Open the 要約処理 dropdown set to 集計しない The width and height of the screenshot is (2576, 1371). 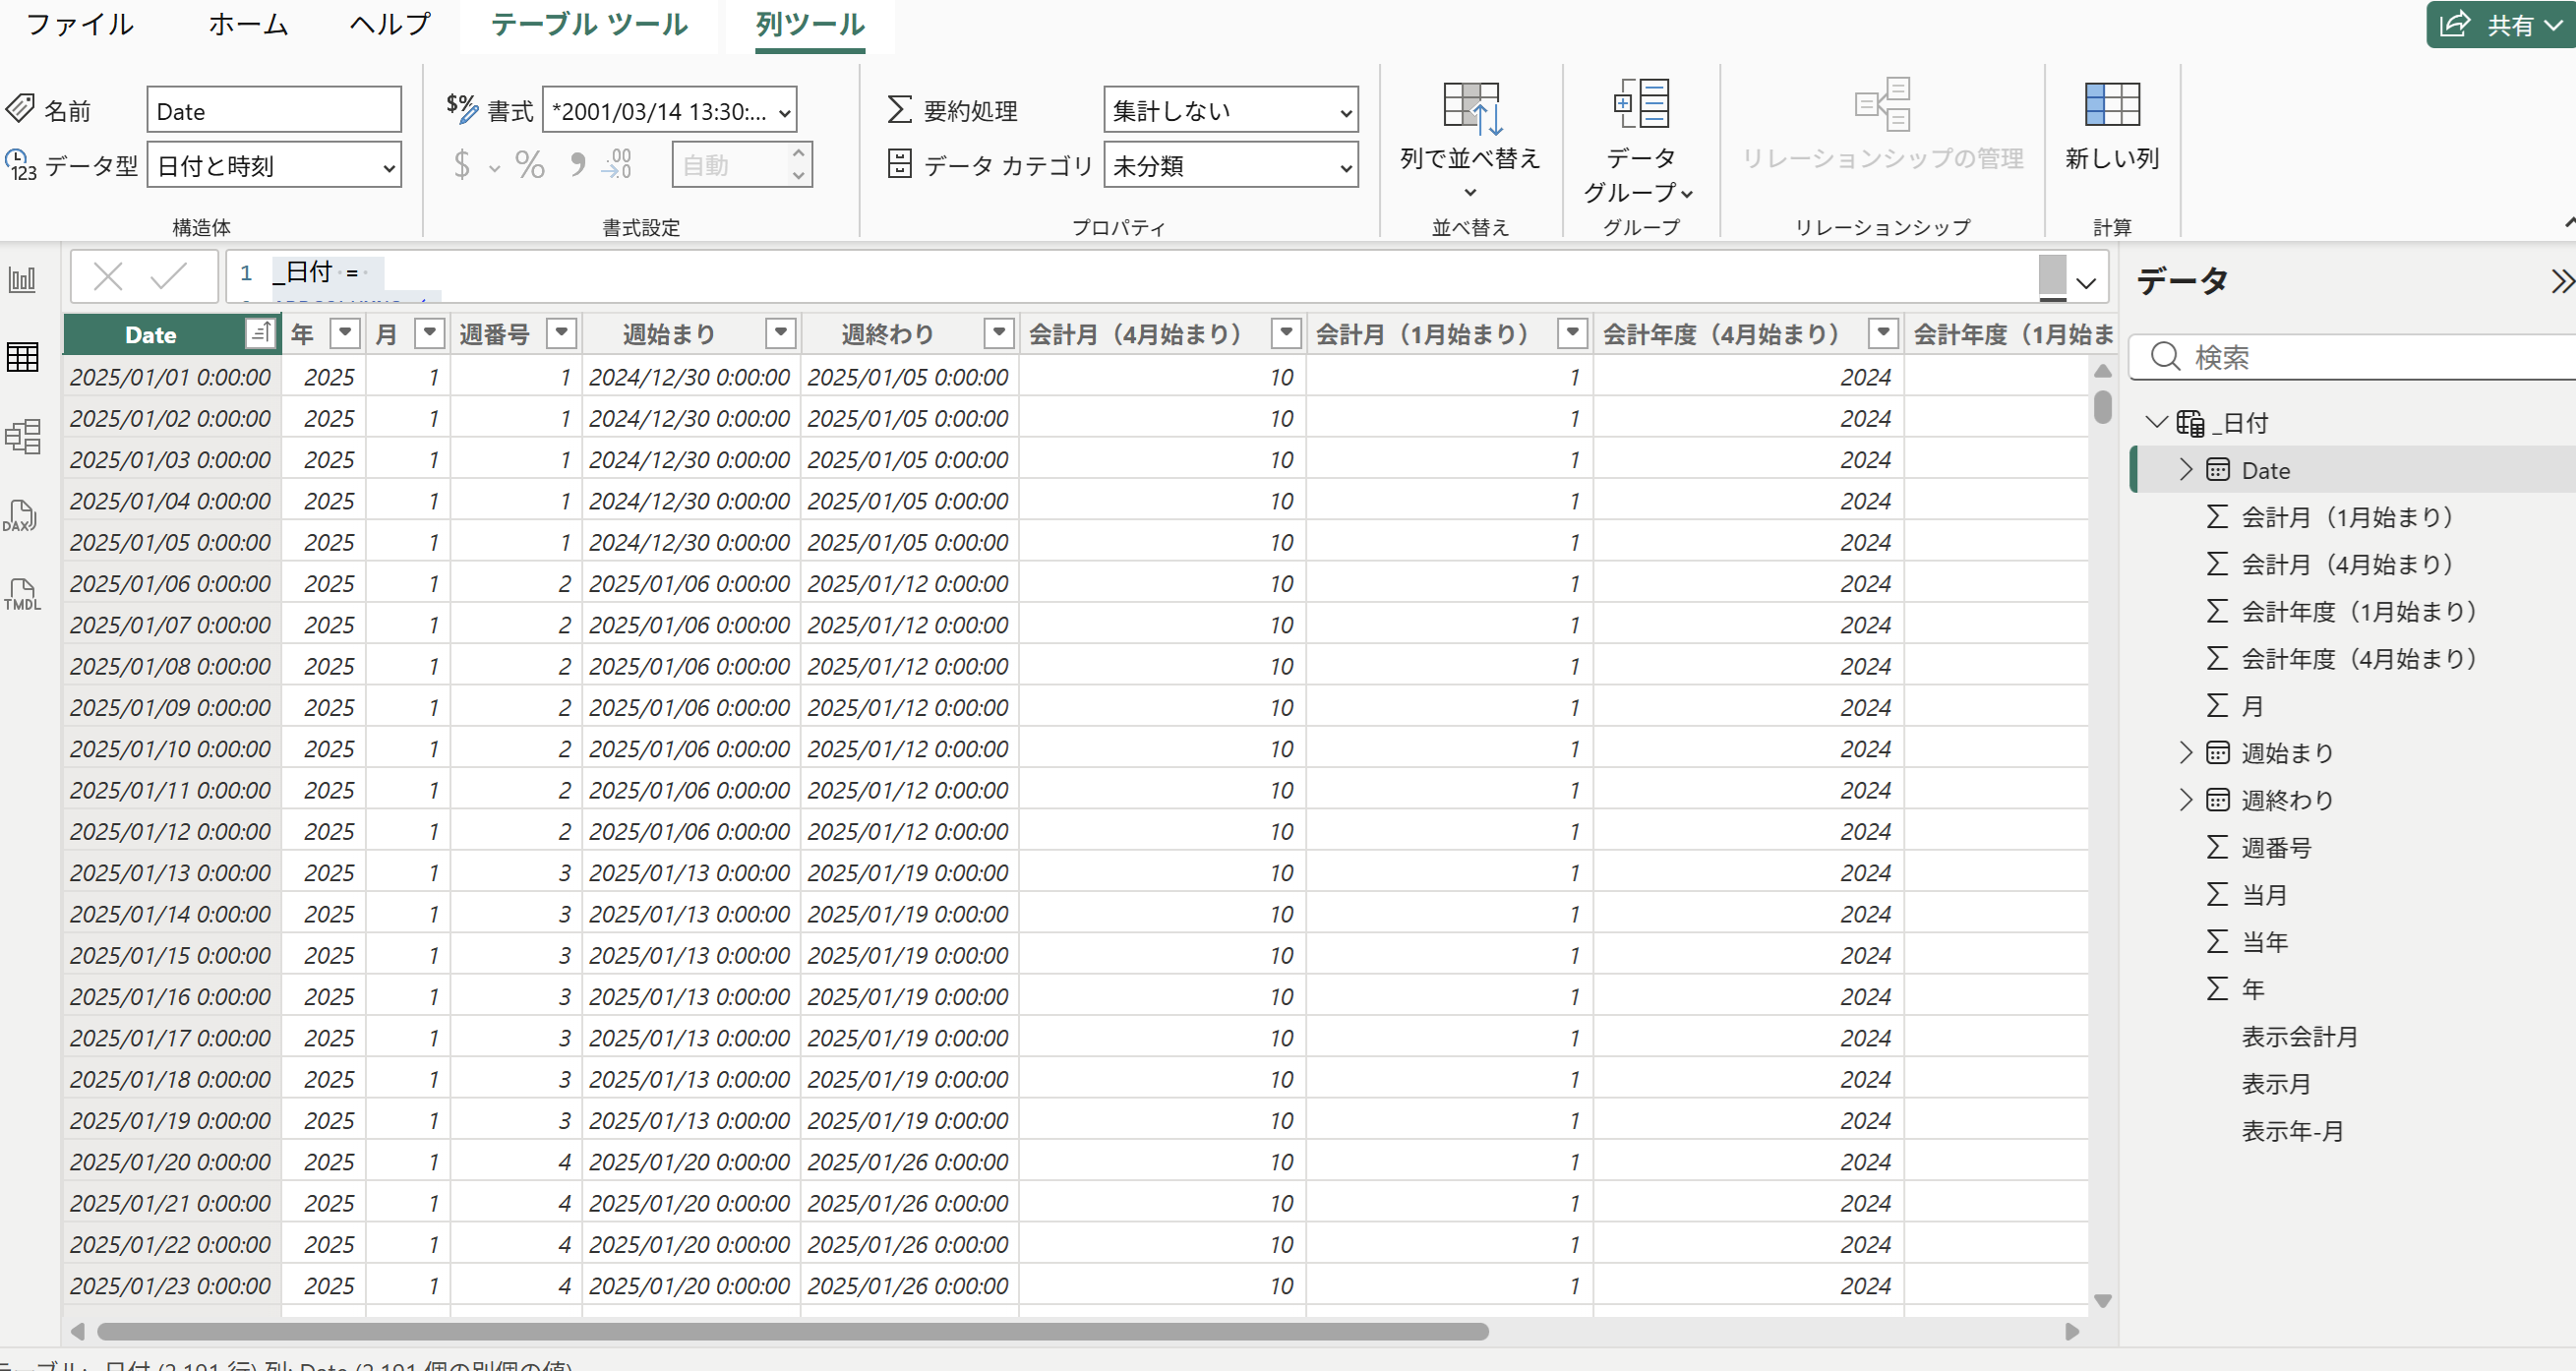coord(1230,110)
